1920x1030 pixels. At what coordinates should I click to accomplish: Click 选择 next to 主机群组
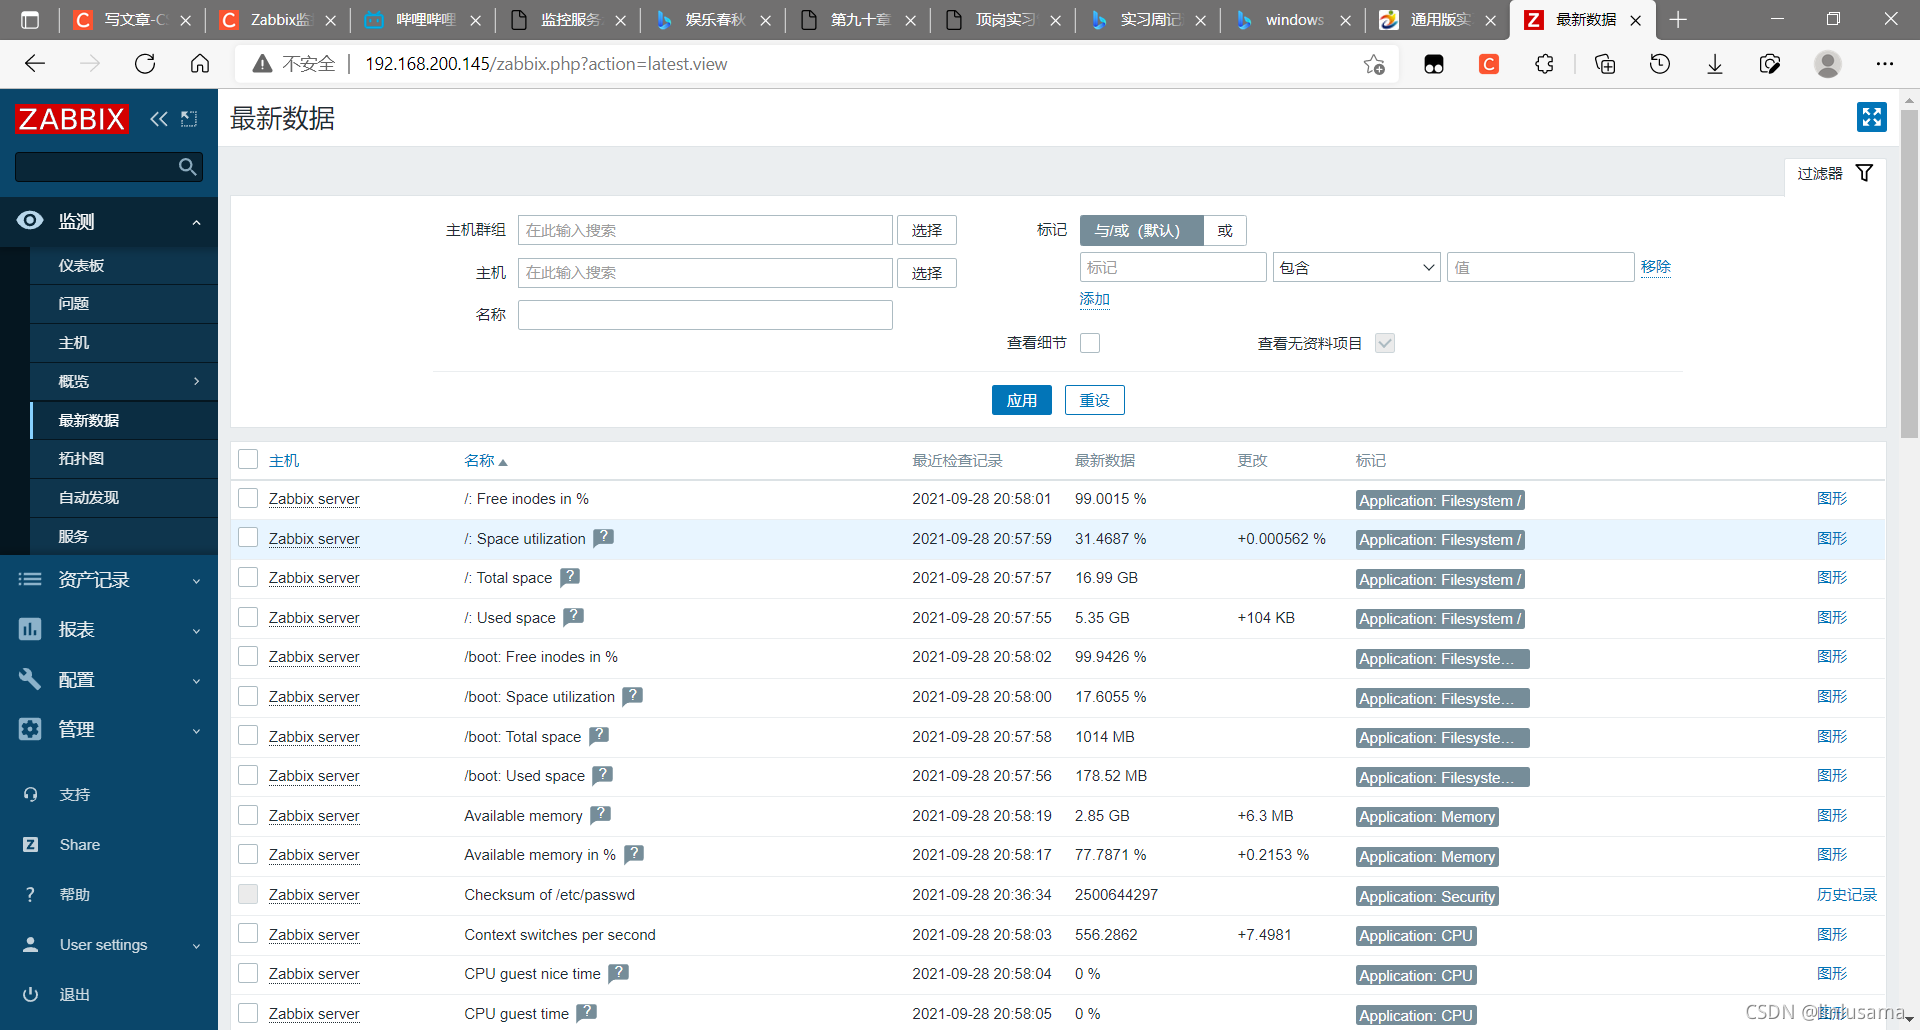(926, 231)
